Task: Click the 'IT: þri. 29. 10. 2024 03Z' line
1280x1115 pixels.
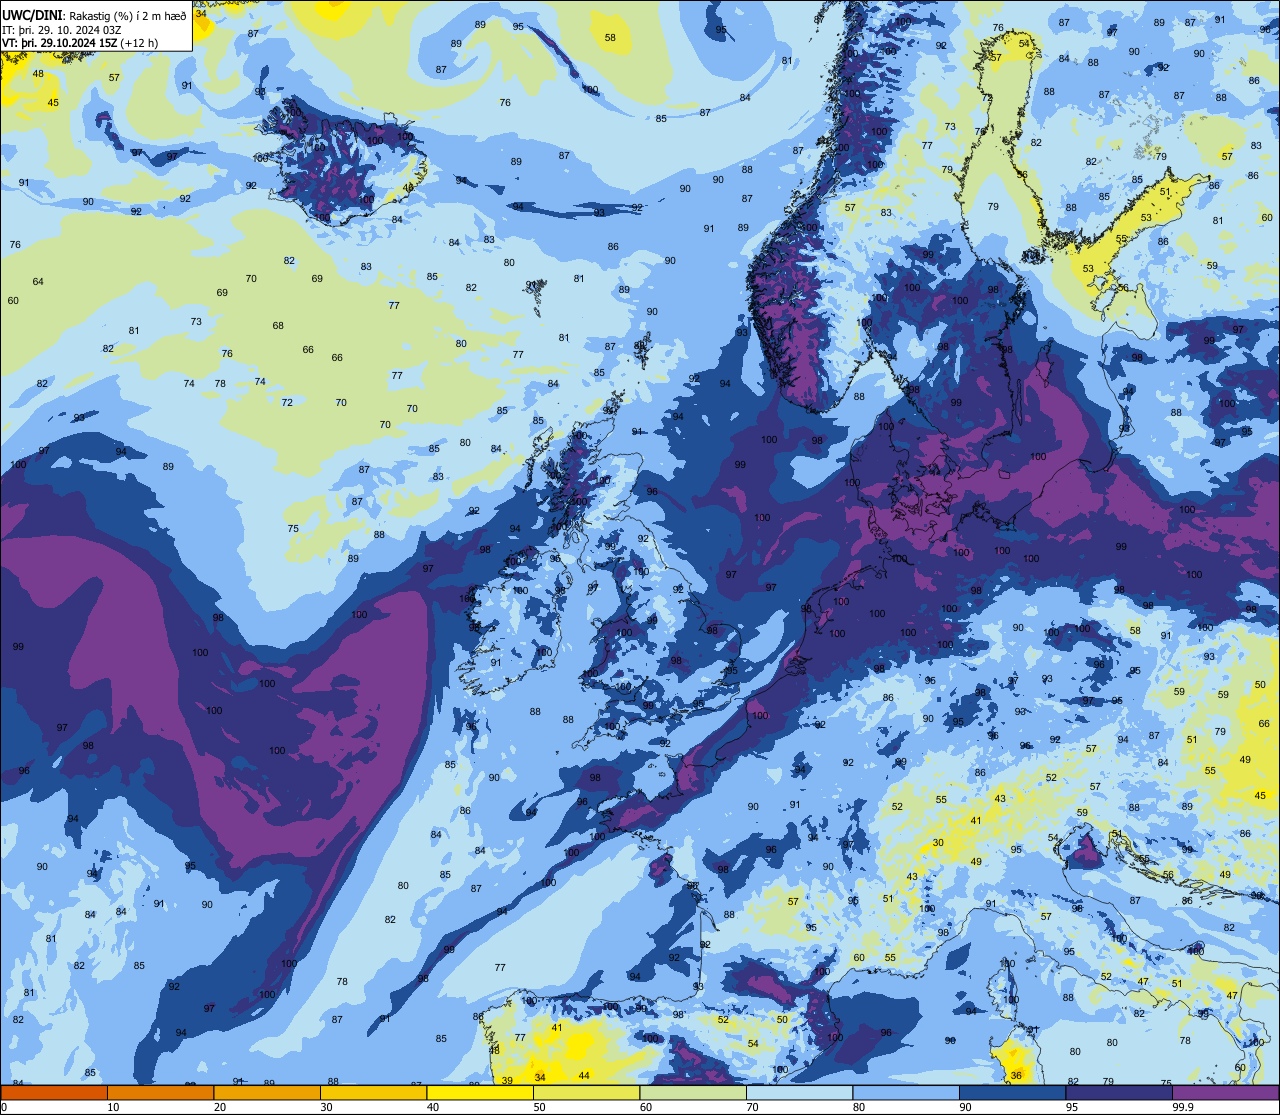Action: 61,30
